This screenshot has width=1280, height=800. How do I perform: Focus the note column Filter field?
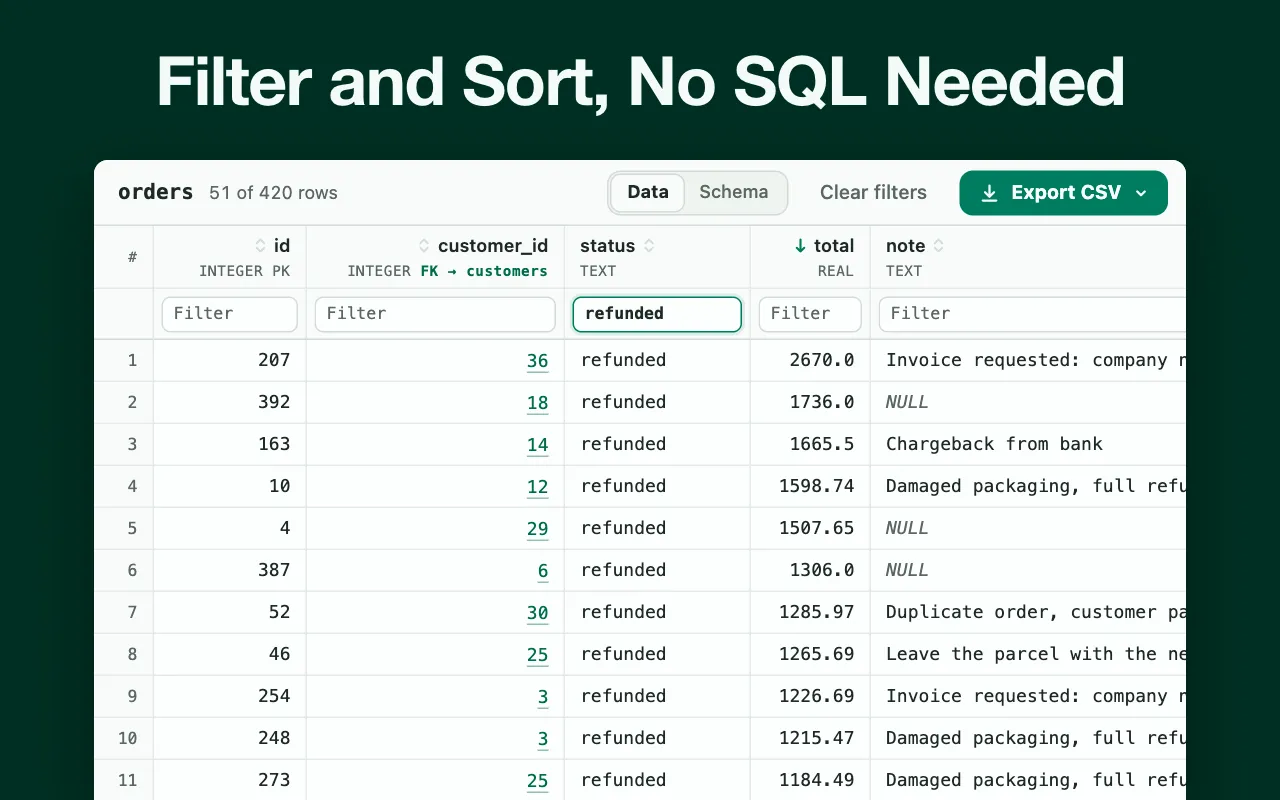(1032, 314)
